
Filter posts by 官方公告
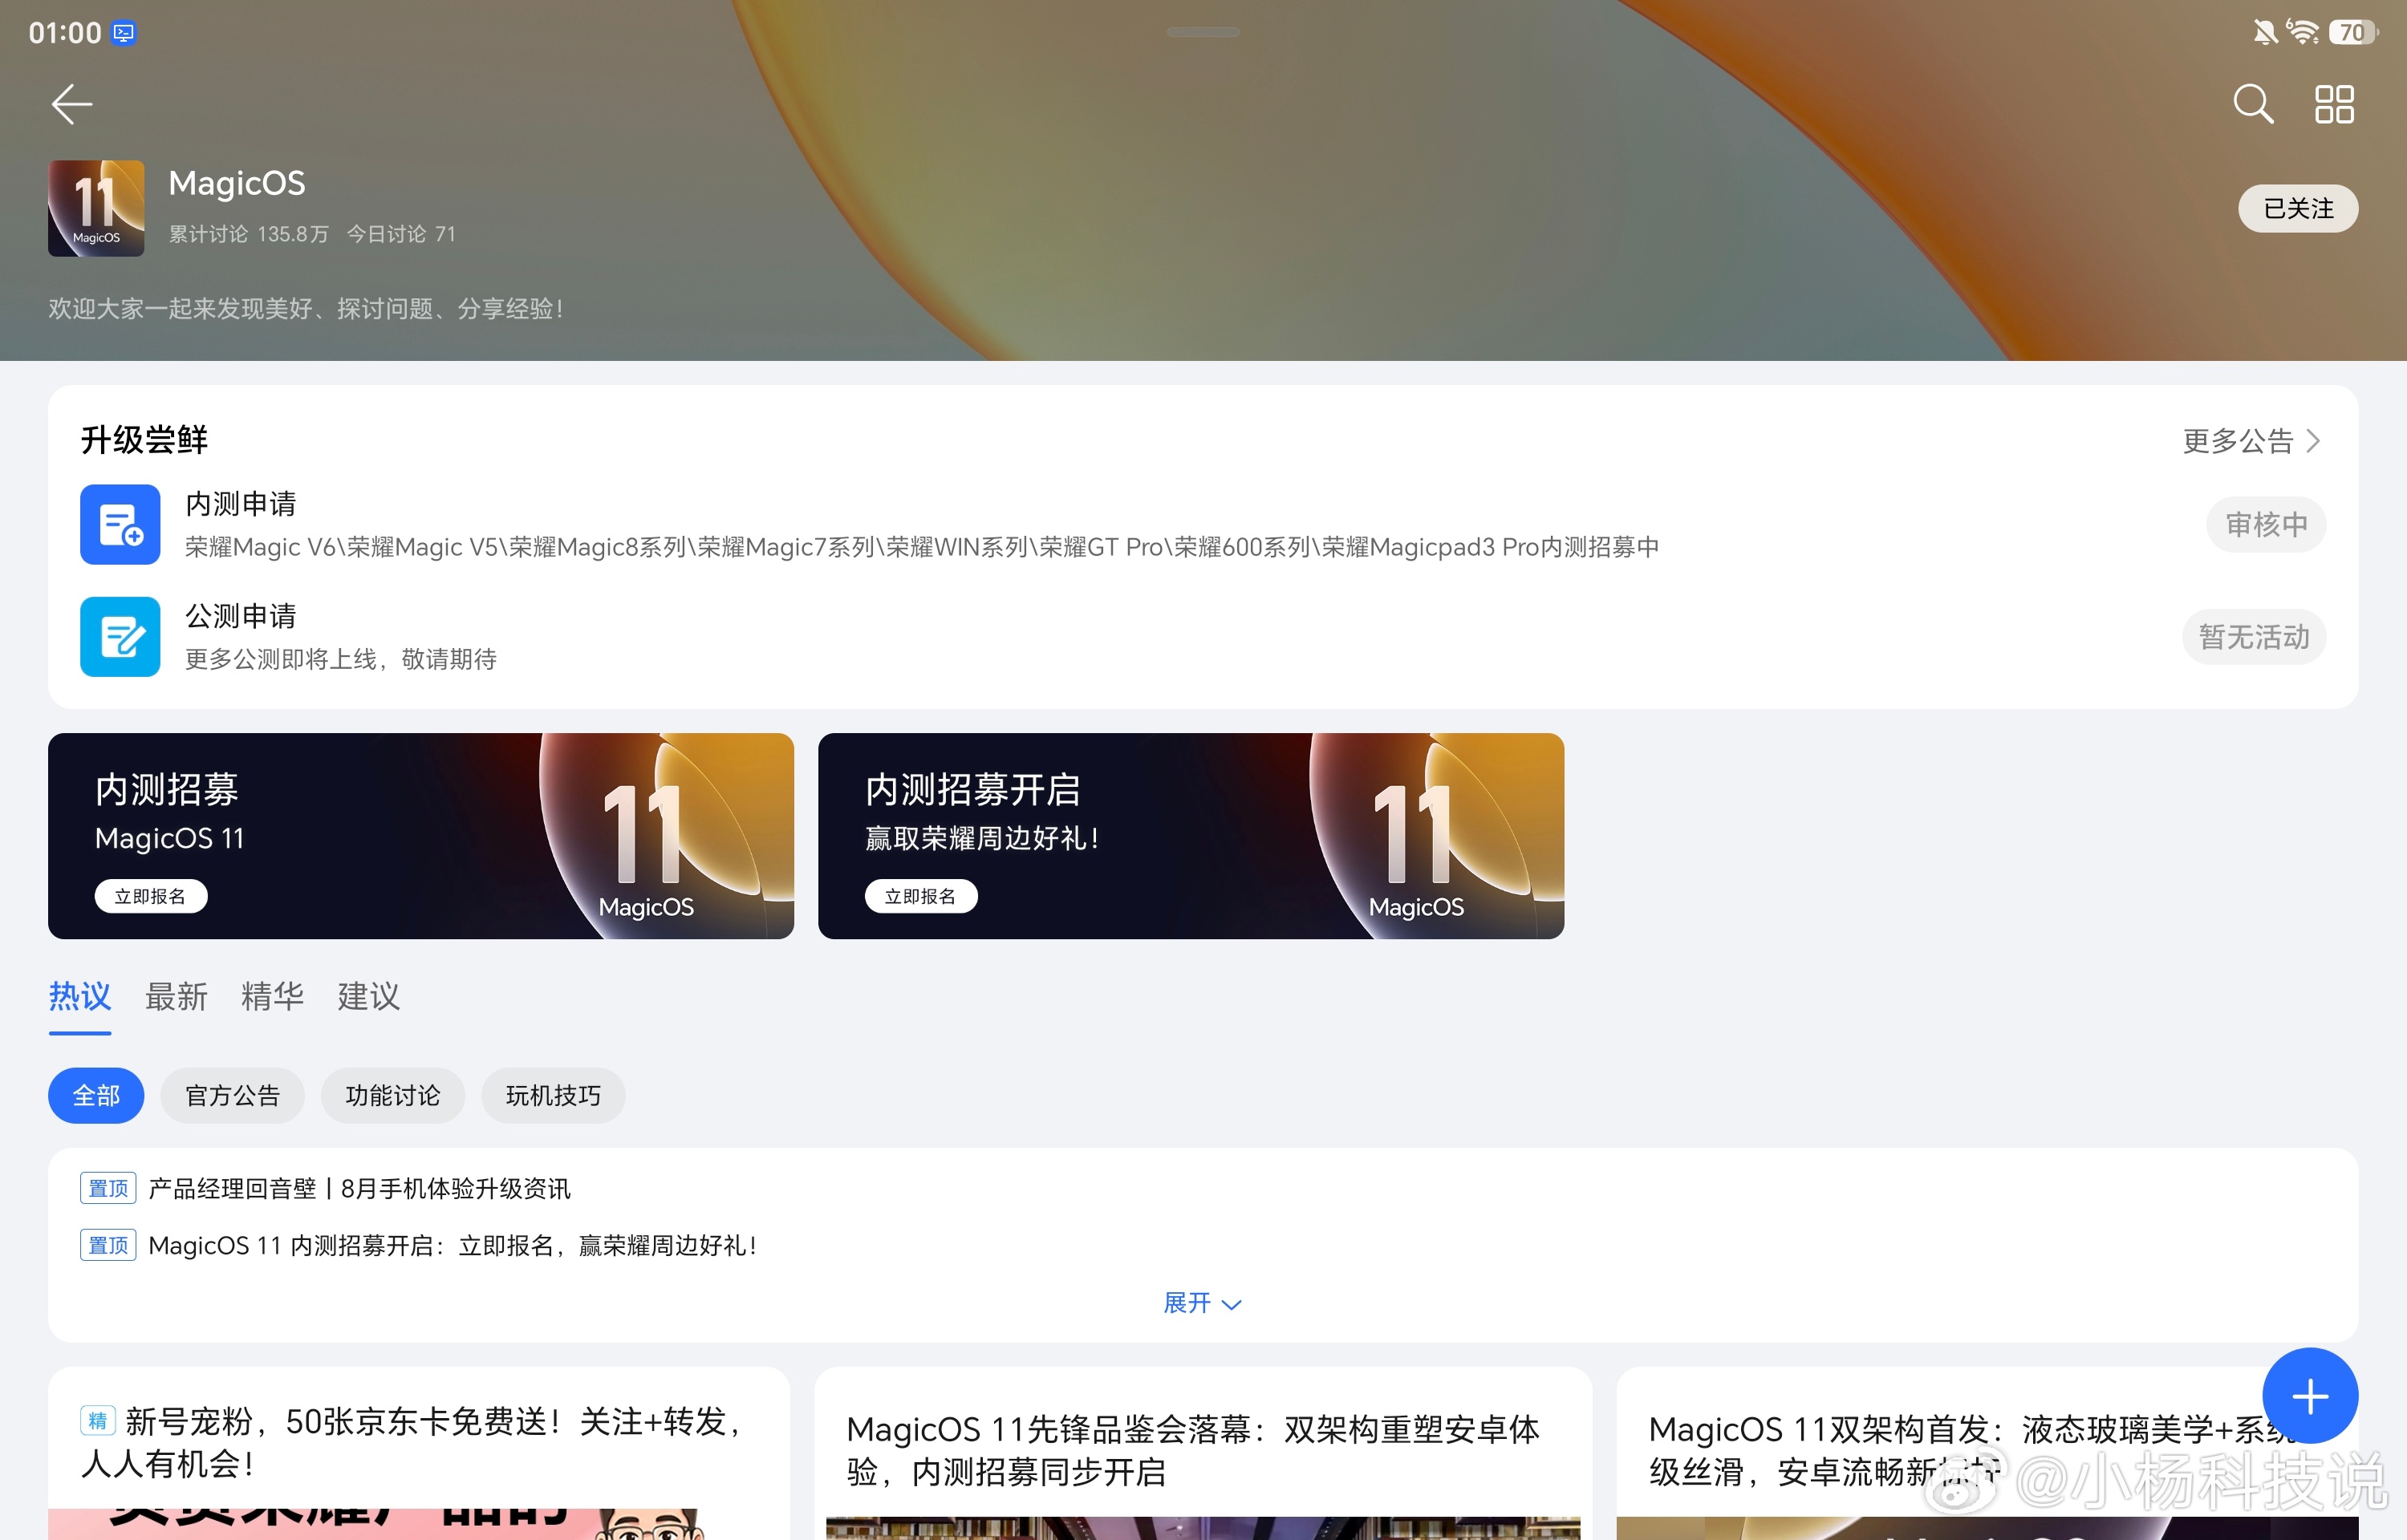click(x=232, y=1095)
